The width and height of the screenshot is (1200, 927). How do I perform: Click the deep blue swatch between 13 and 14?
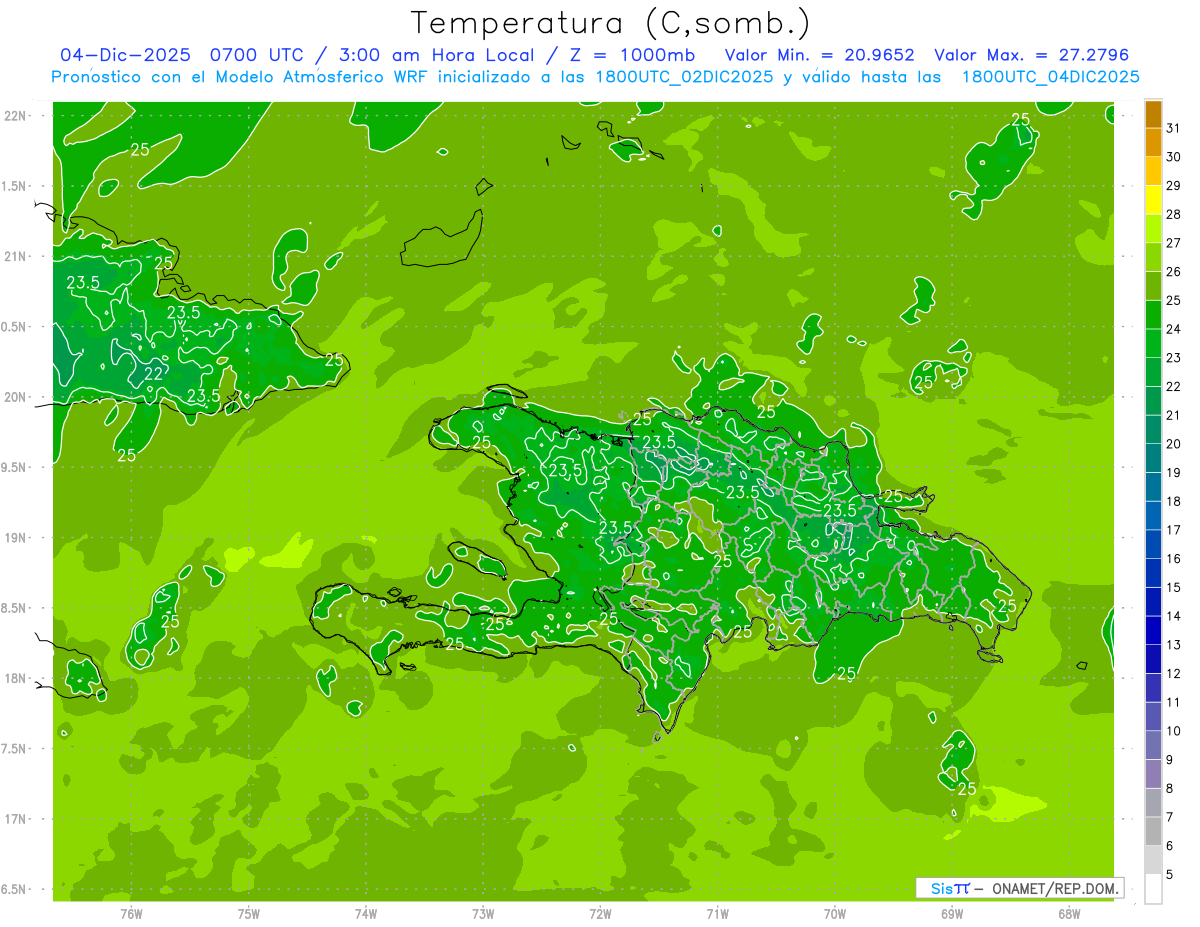1153,631
